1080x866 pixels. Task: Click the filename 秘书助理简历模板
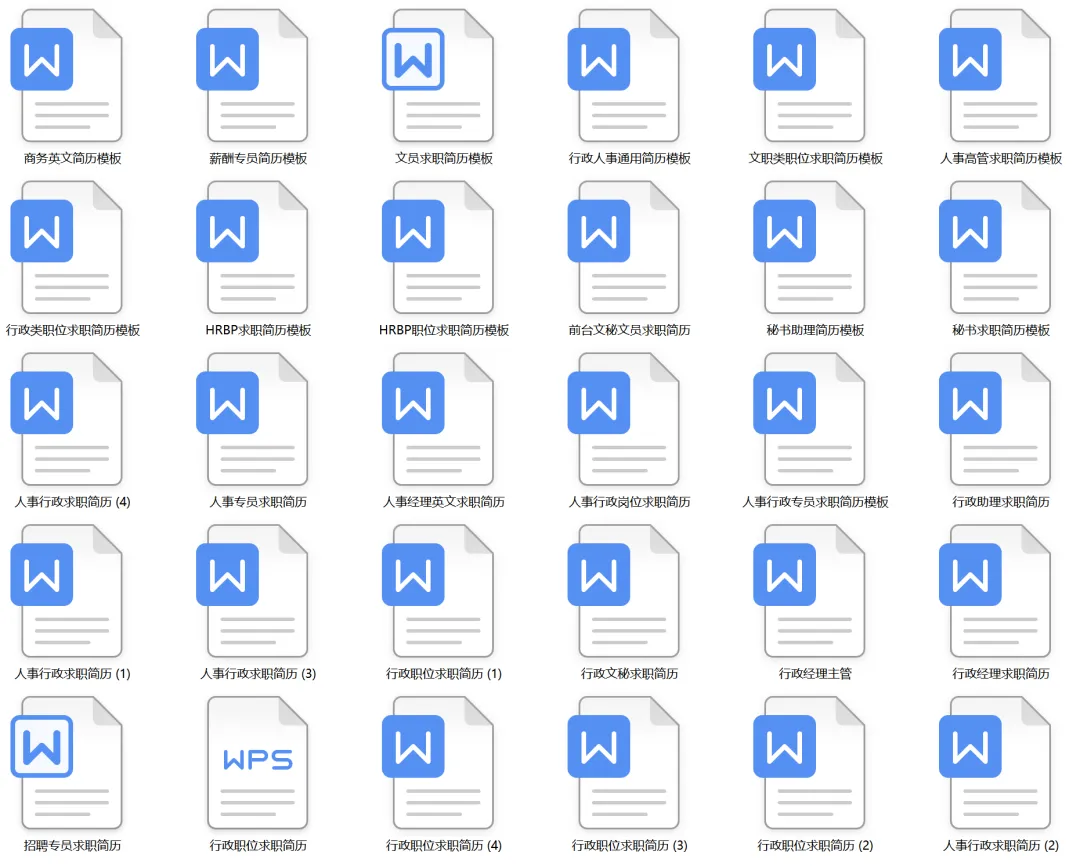pyautogui.click(x=816, y=330)
